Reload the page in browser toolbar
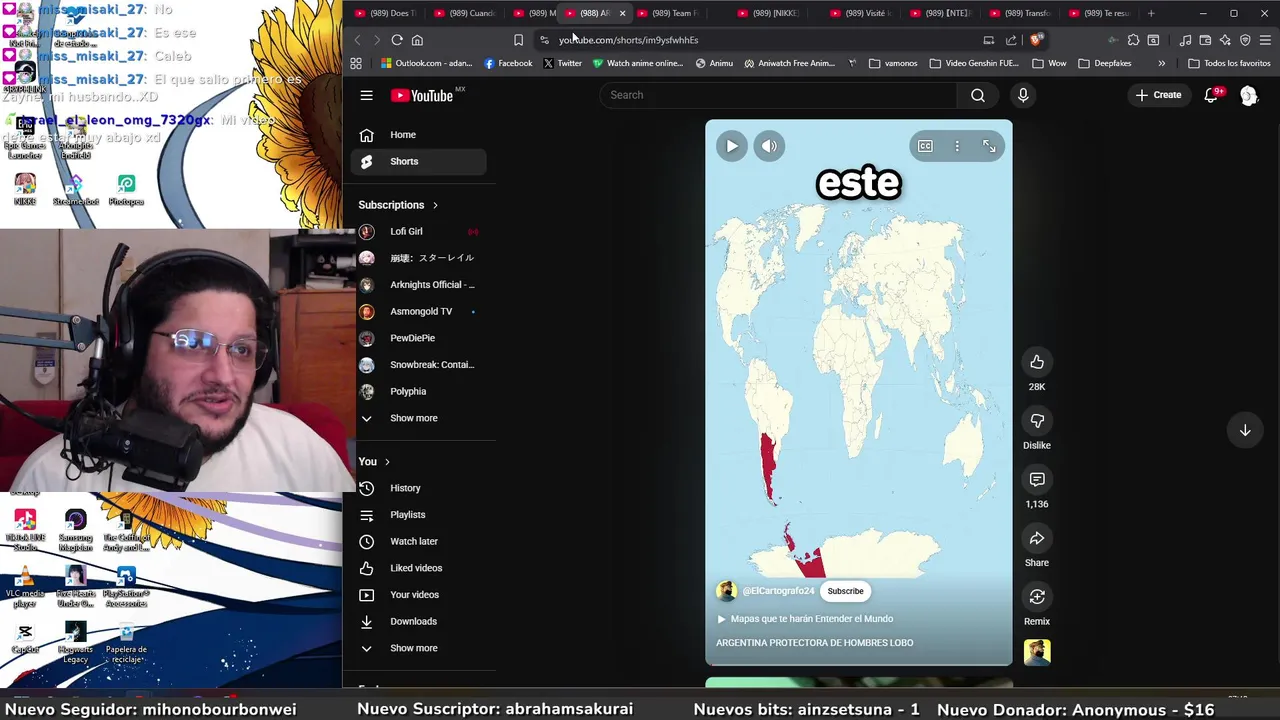The image size is (1280, 720). (x=397, y=40)
